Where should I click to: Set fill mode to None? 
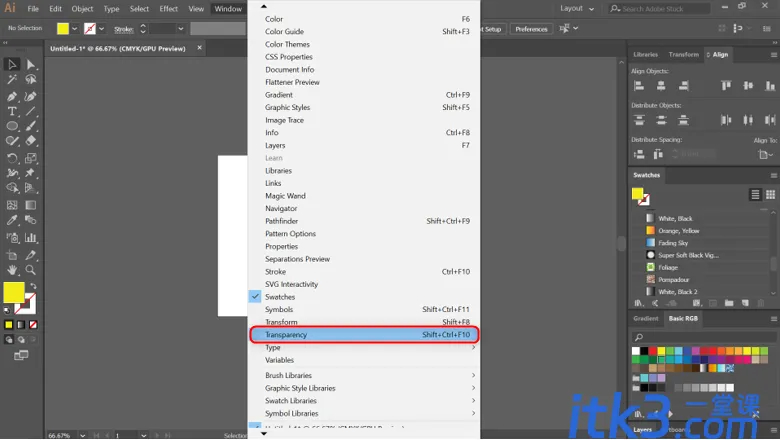[33, 325]
